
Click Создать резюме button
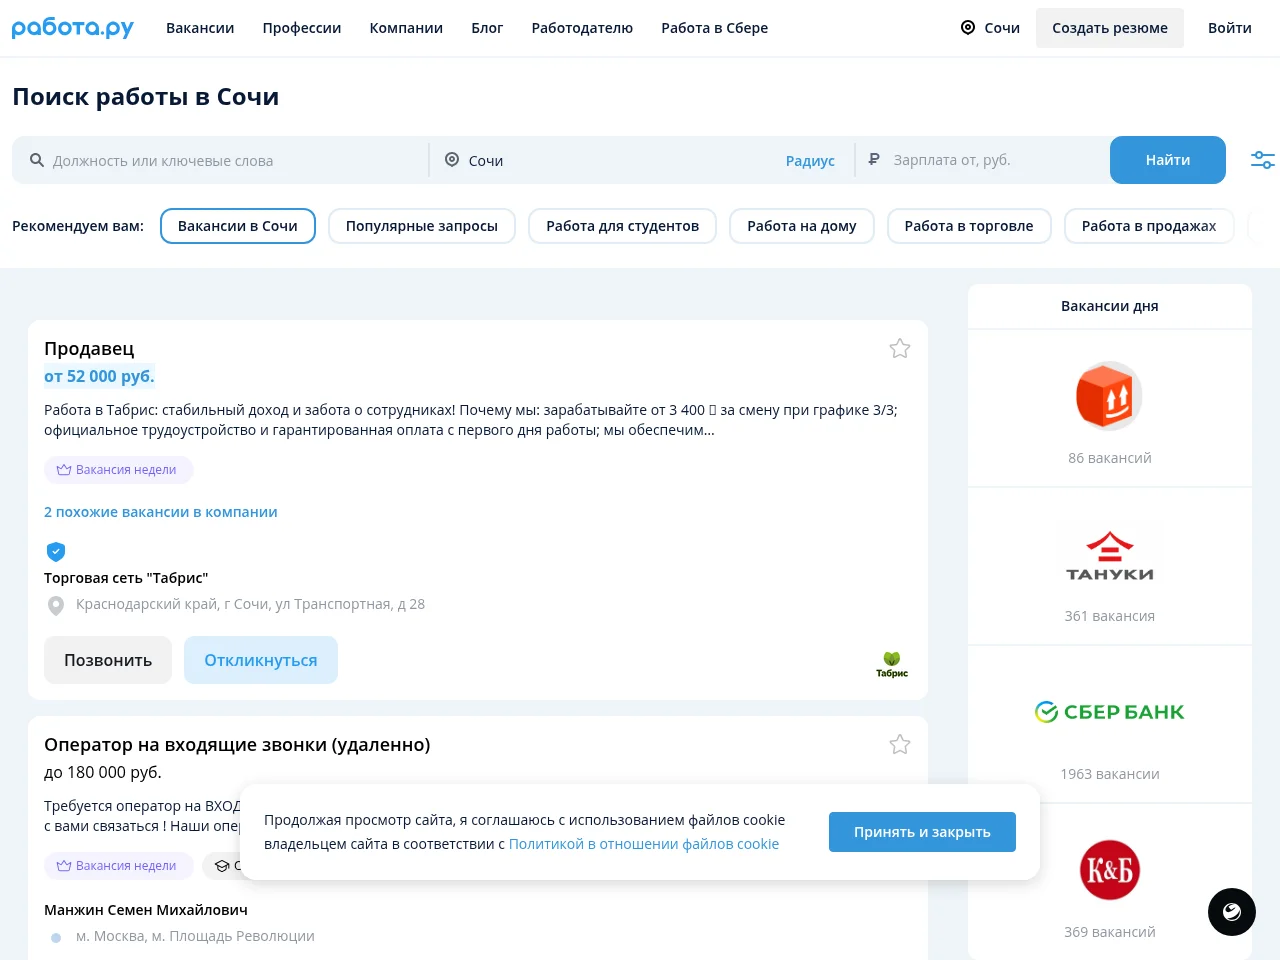(x=1110, y=28)
